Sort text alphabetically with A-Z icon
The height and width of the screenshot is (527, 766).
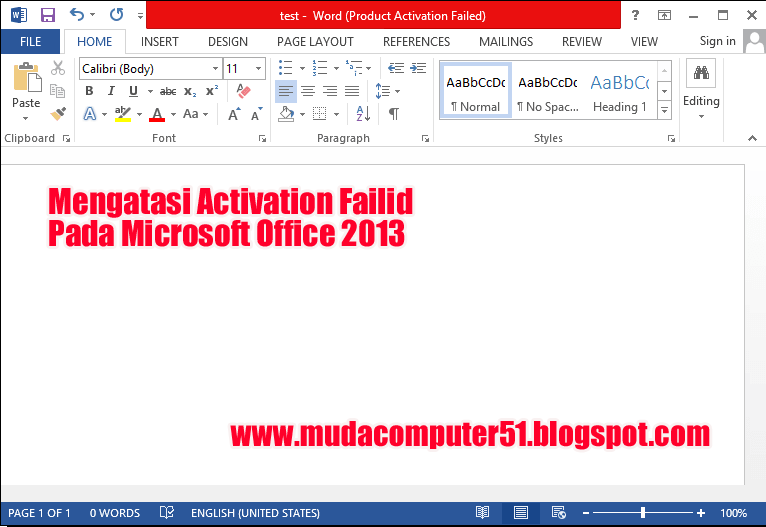363,114
